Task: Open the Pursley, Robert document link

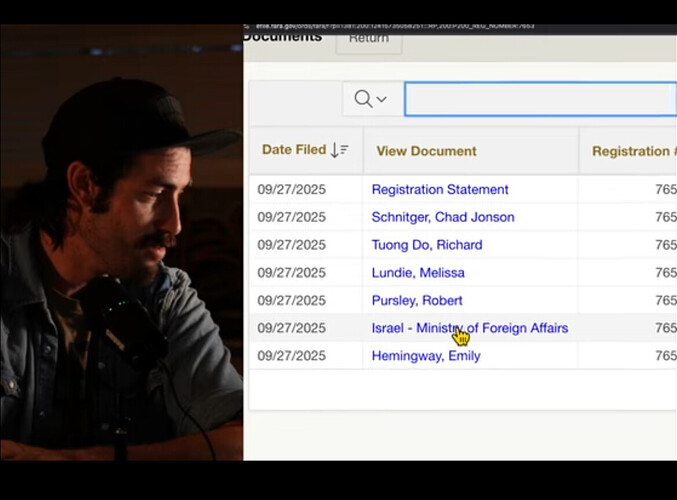Action: (417, 301)
